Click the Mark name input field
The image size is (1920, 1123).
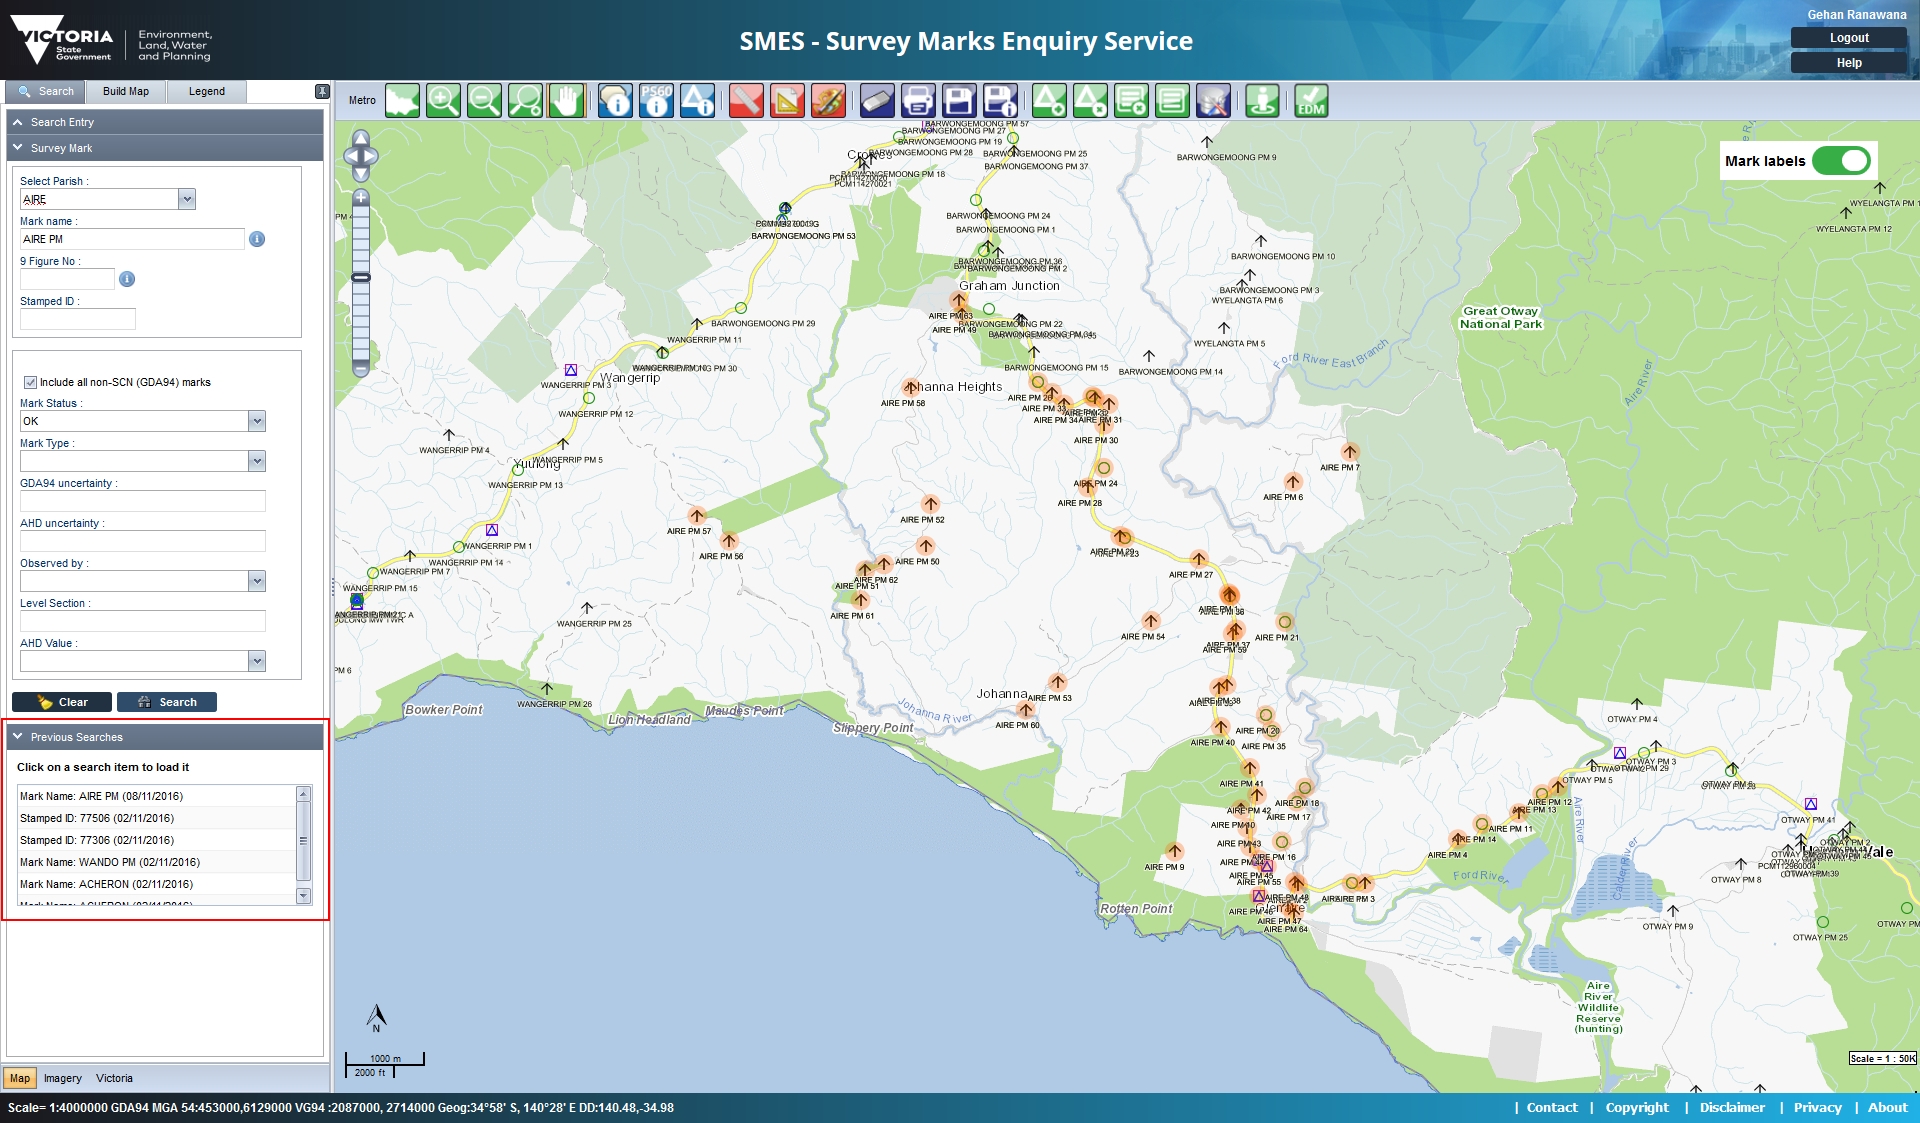tap(132, 239)
